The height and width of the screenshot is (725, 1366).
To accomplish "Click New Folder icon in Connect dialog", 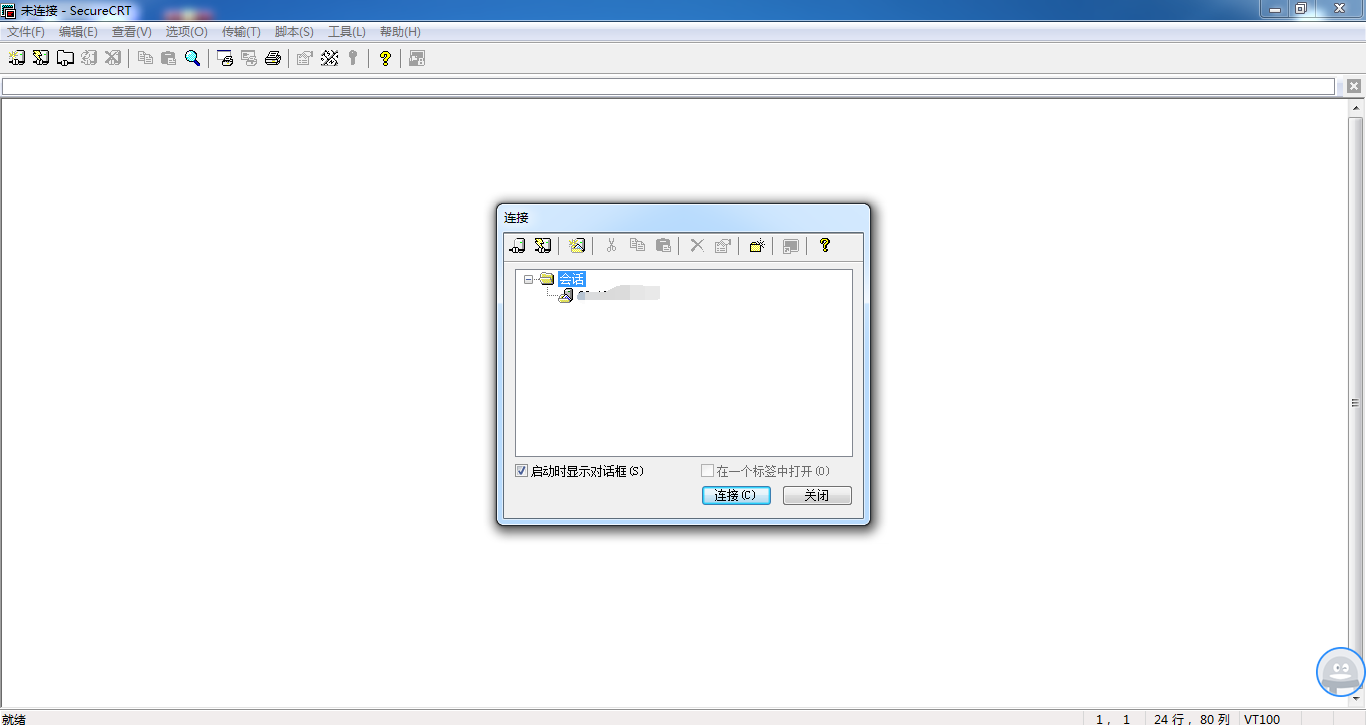I will click(757, 245).
